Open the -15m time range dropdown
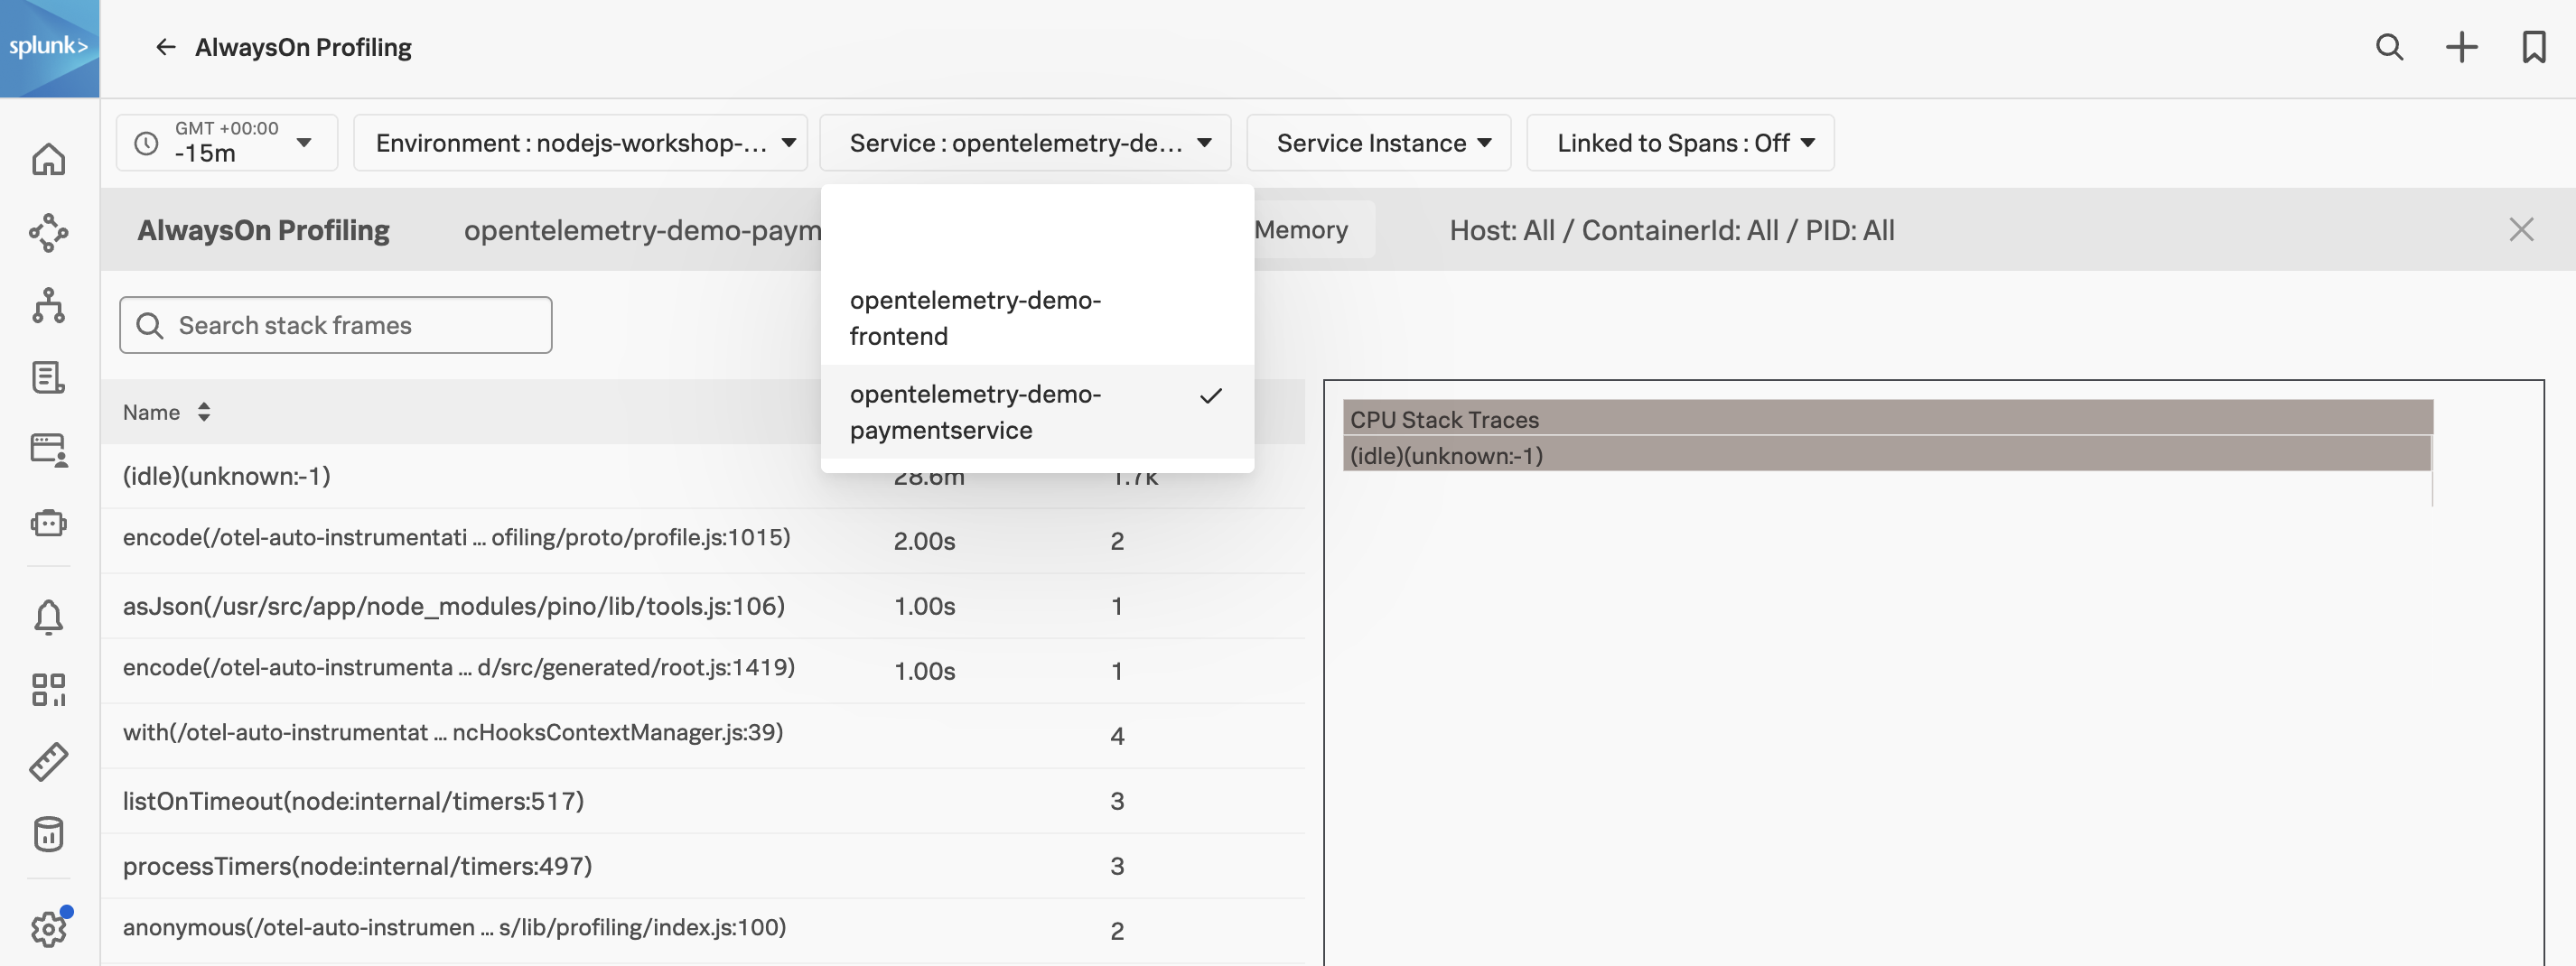 [227, 143]
